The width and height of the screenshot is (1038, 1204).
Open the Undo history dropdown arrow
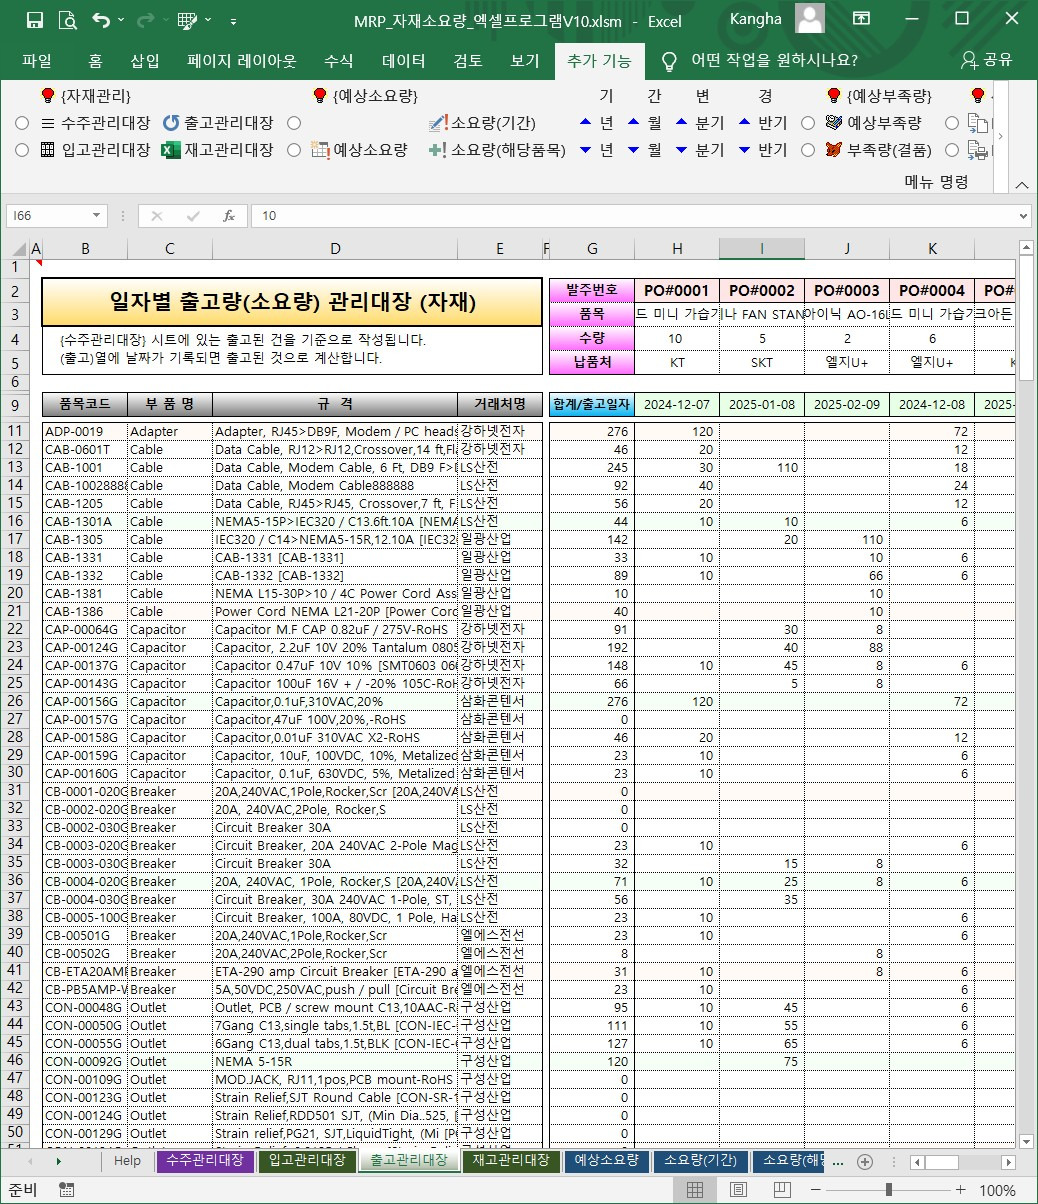tap(121, 20)
